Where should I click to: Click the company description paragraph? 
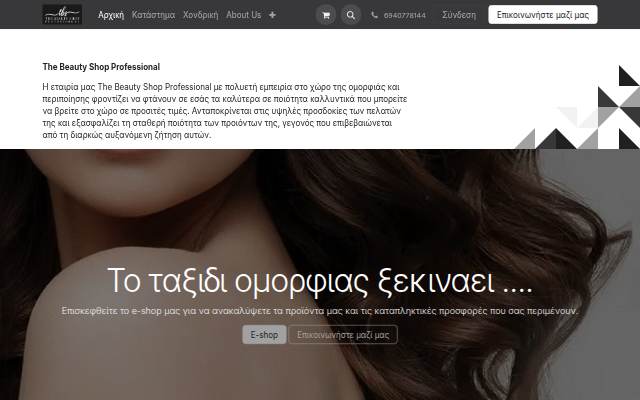[225, 111]
